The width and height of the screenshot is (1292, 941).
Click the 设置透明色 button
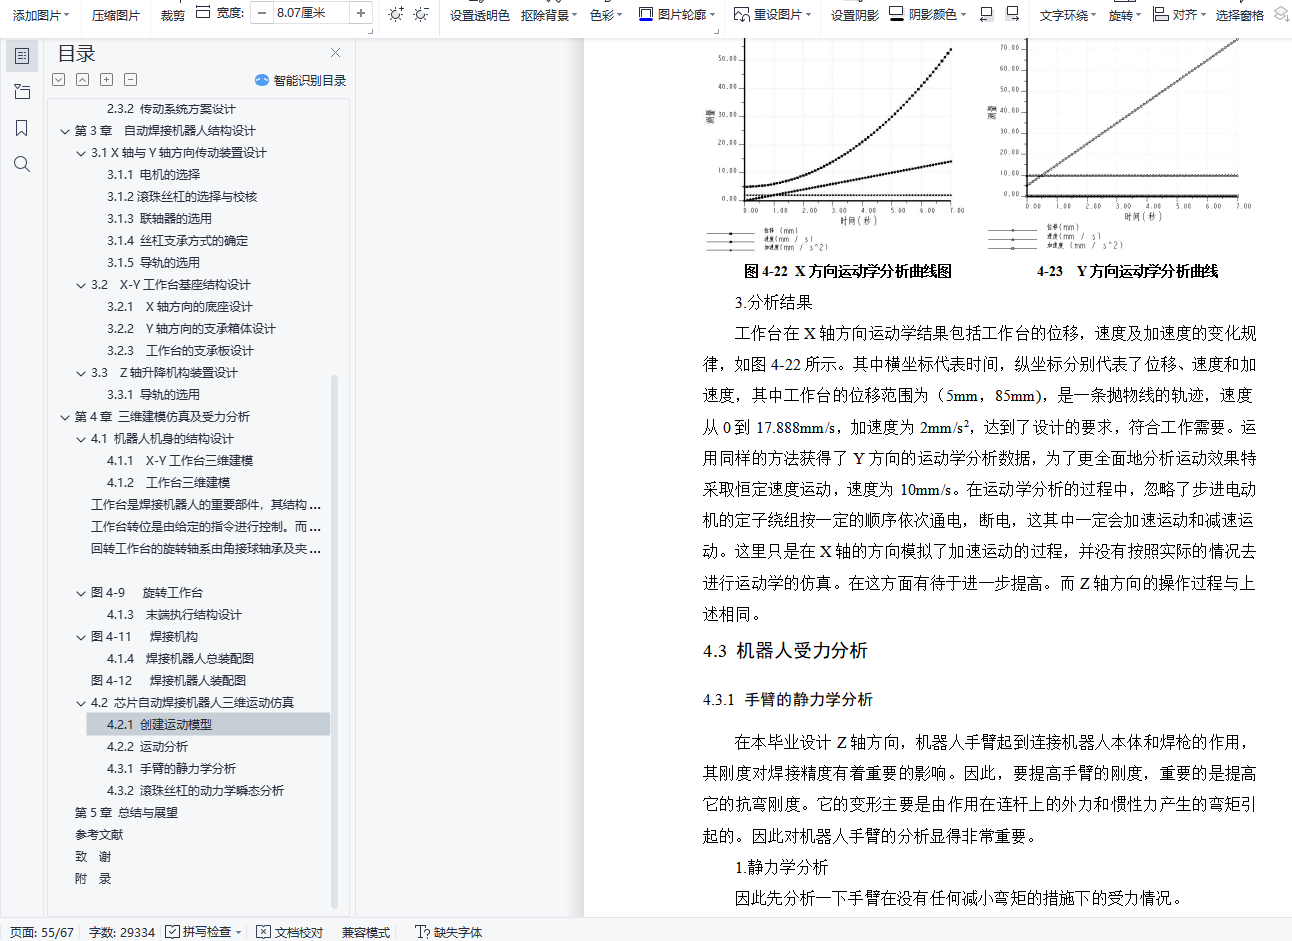480,15
